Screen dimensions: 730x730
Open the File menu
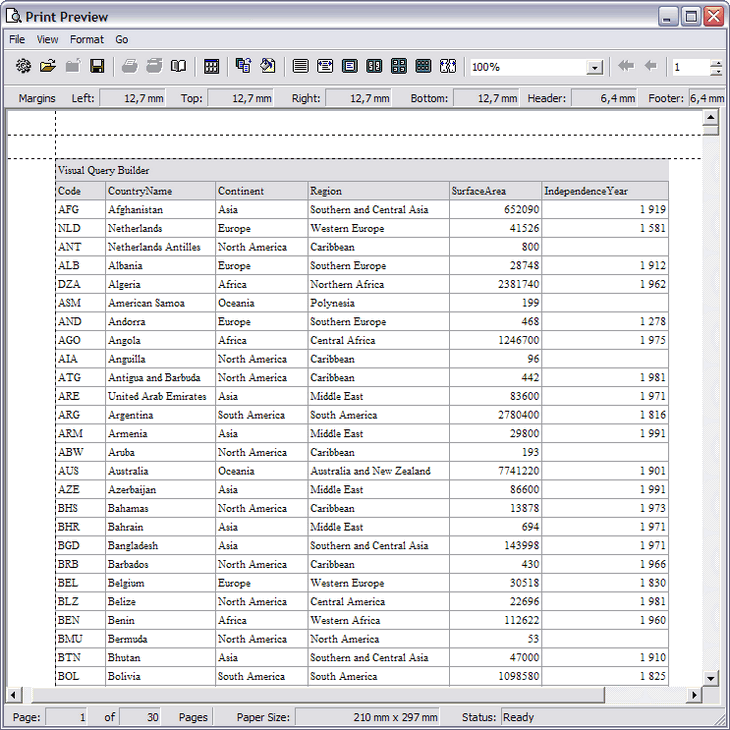coord(17,40)
